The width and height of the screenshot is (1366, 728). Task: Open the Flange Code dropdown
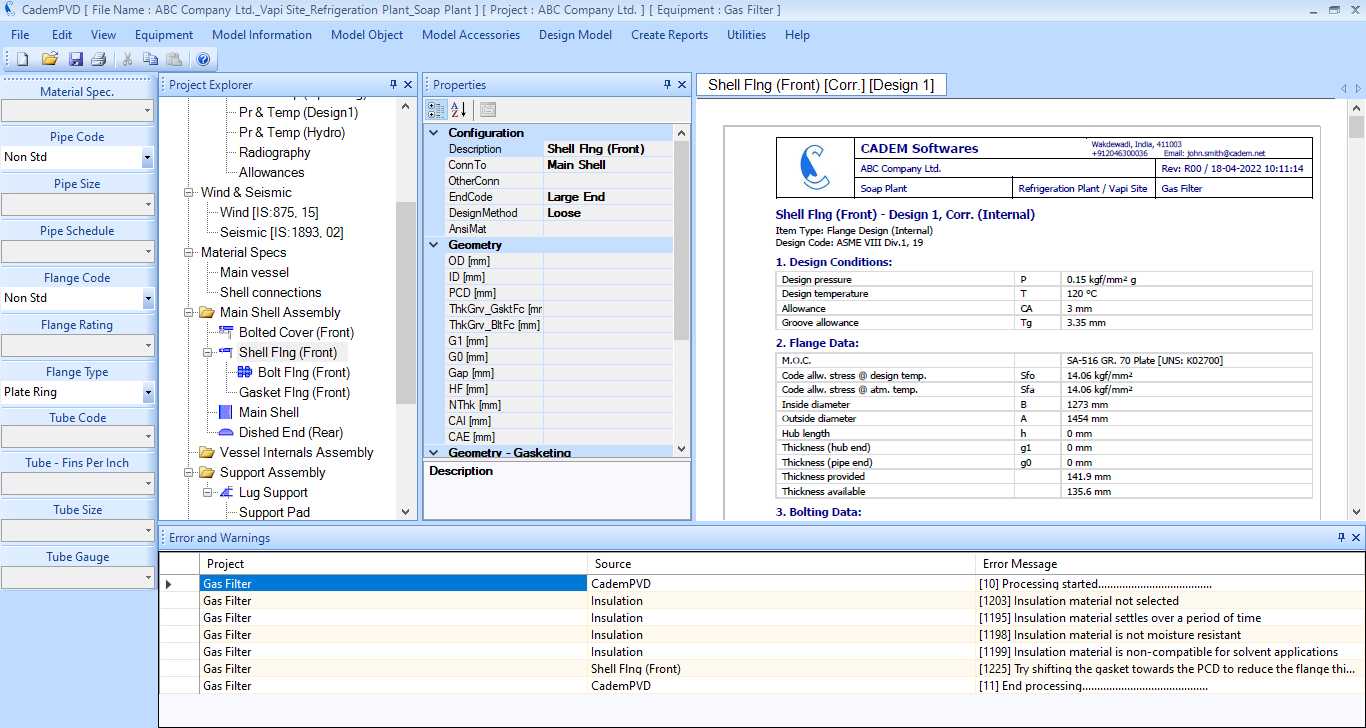tap(147, 298)
